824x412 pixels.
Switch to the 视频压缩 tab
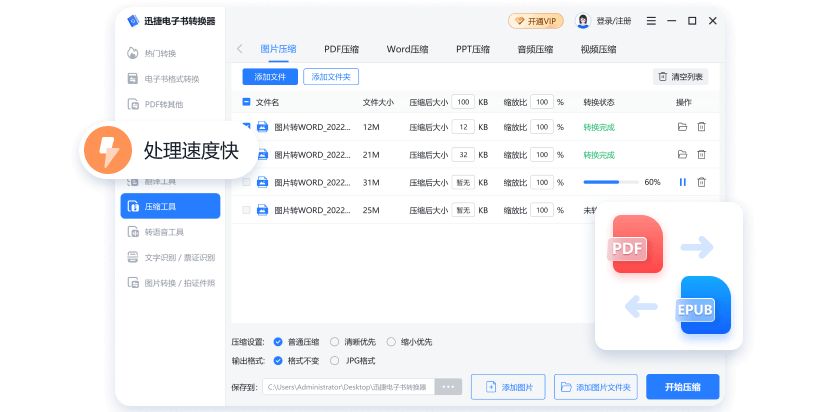[597, 48]
